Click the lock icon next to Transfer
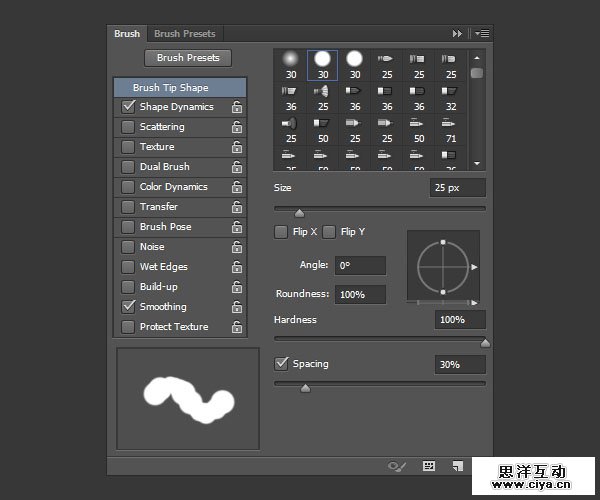 click(236, 207)
